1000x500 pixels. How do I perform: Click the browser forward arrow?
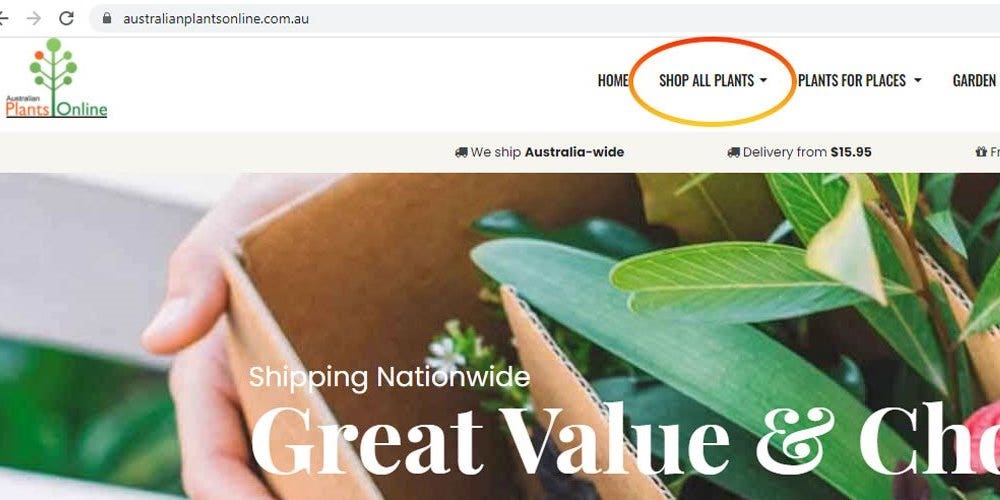coord(34,18)
